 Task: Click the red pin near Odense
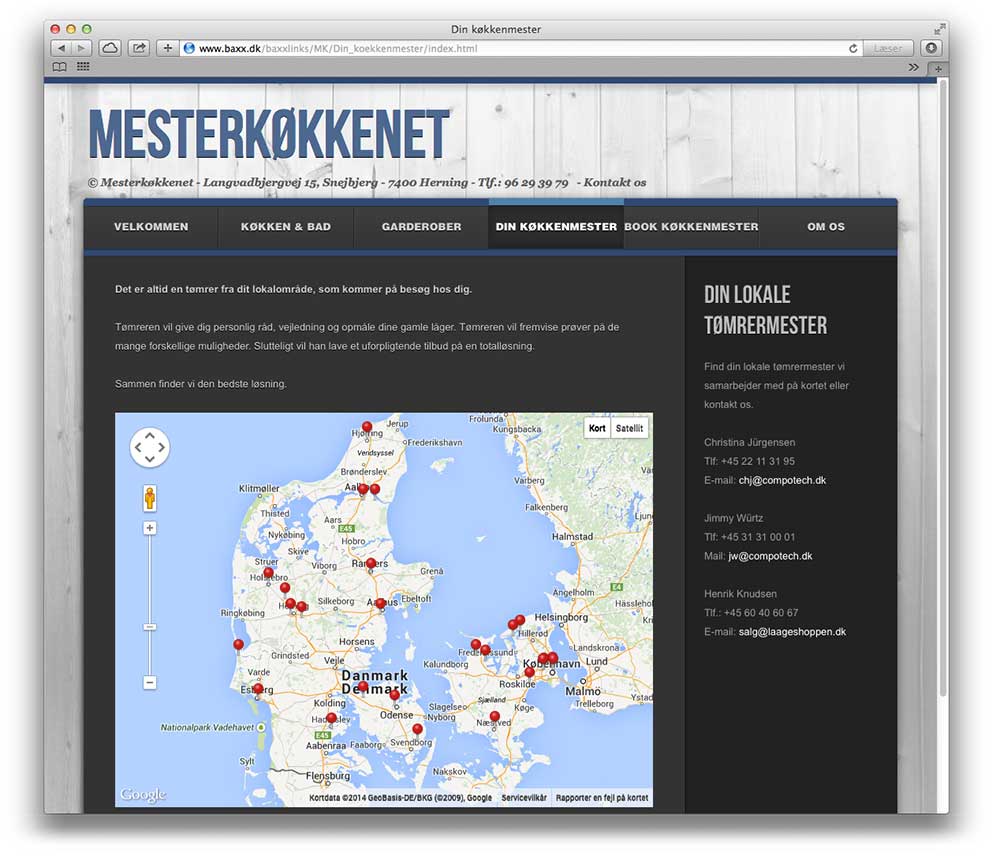pos(395,696)
